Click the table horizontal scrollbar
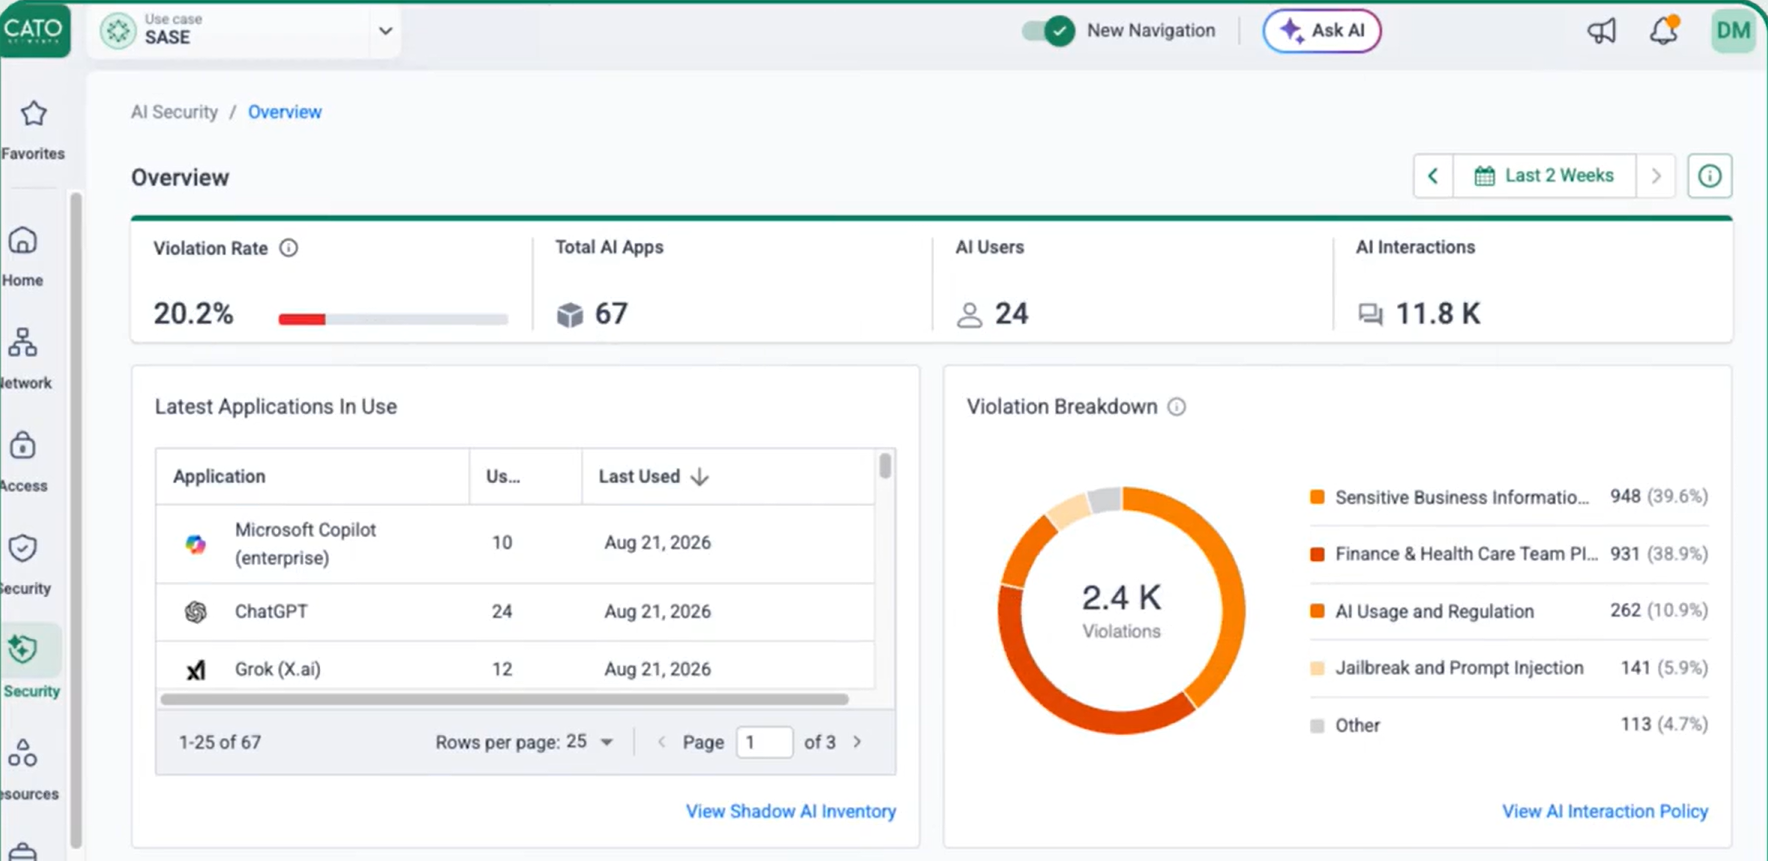Viewport: 1768px width, 861px height. pos(504,699)
